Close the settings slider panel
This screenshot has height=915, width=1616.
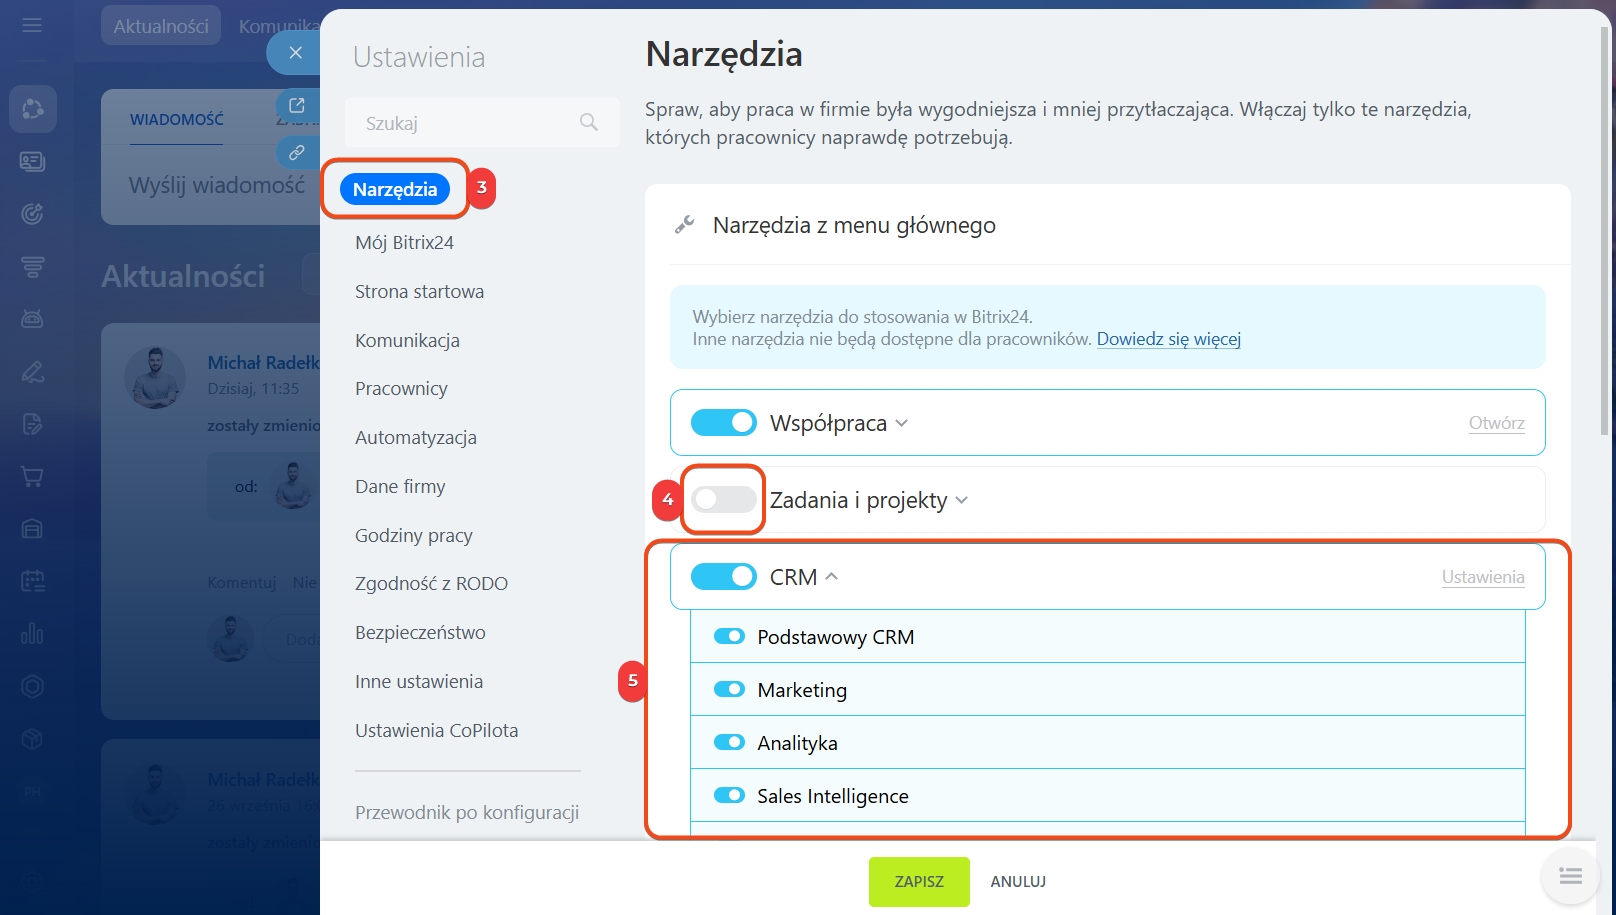(x=295, y=53)
